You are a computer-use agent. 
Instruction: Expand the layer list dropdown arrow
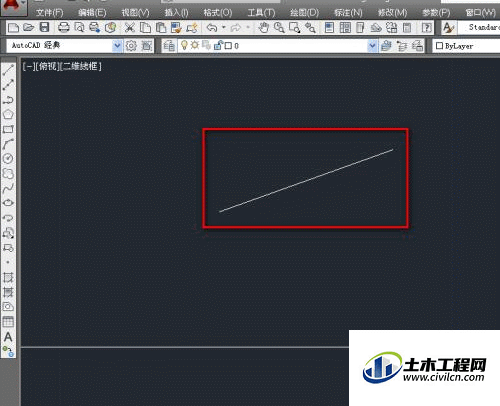click(372, 46)
